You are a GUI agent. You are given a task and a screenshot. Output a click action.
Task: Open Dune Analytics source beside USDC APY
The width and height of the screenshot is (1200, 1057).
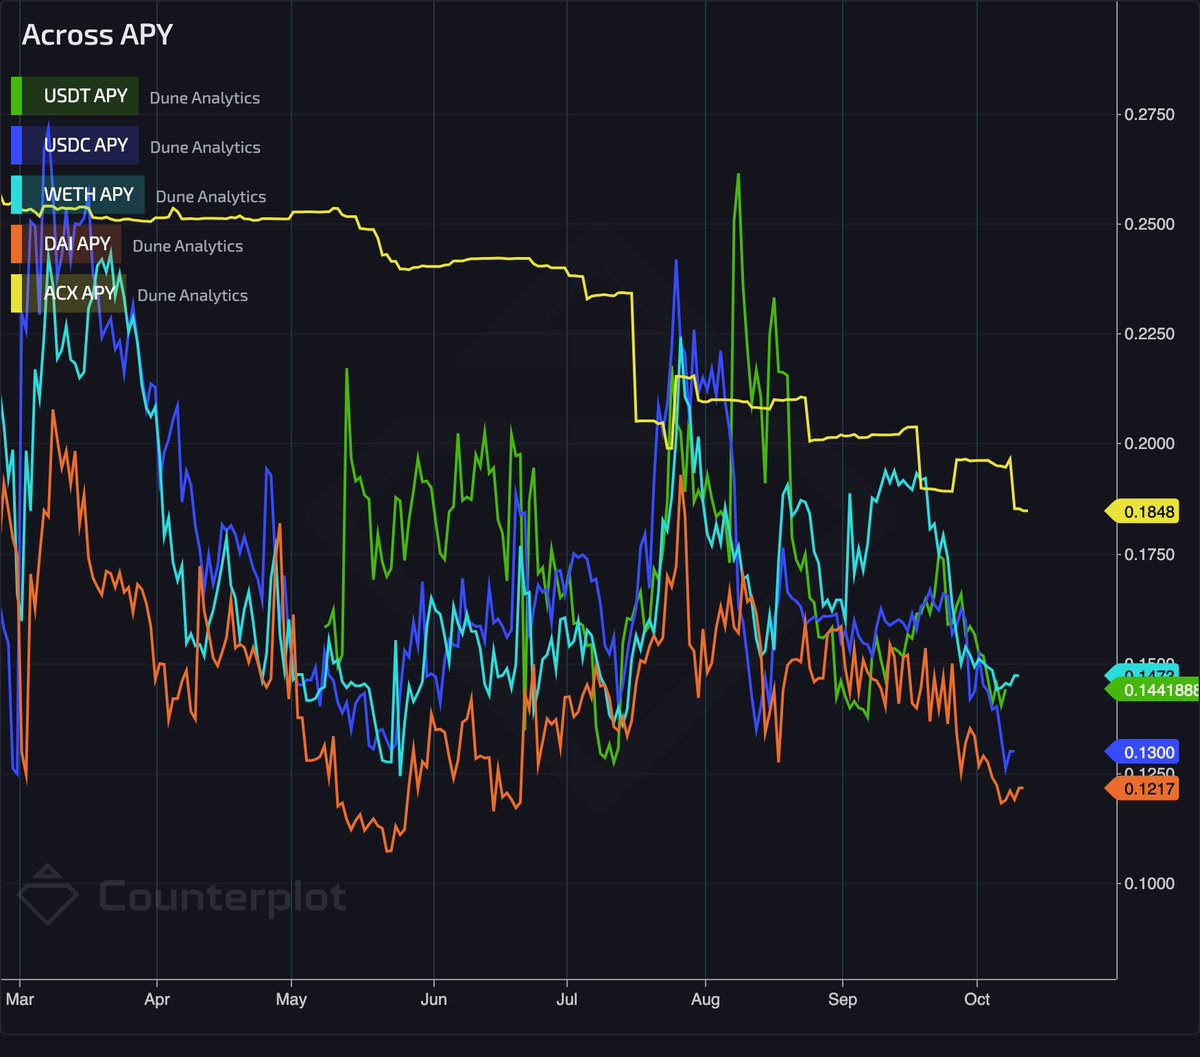pos(205,147)
